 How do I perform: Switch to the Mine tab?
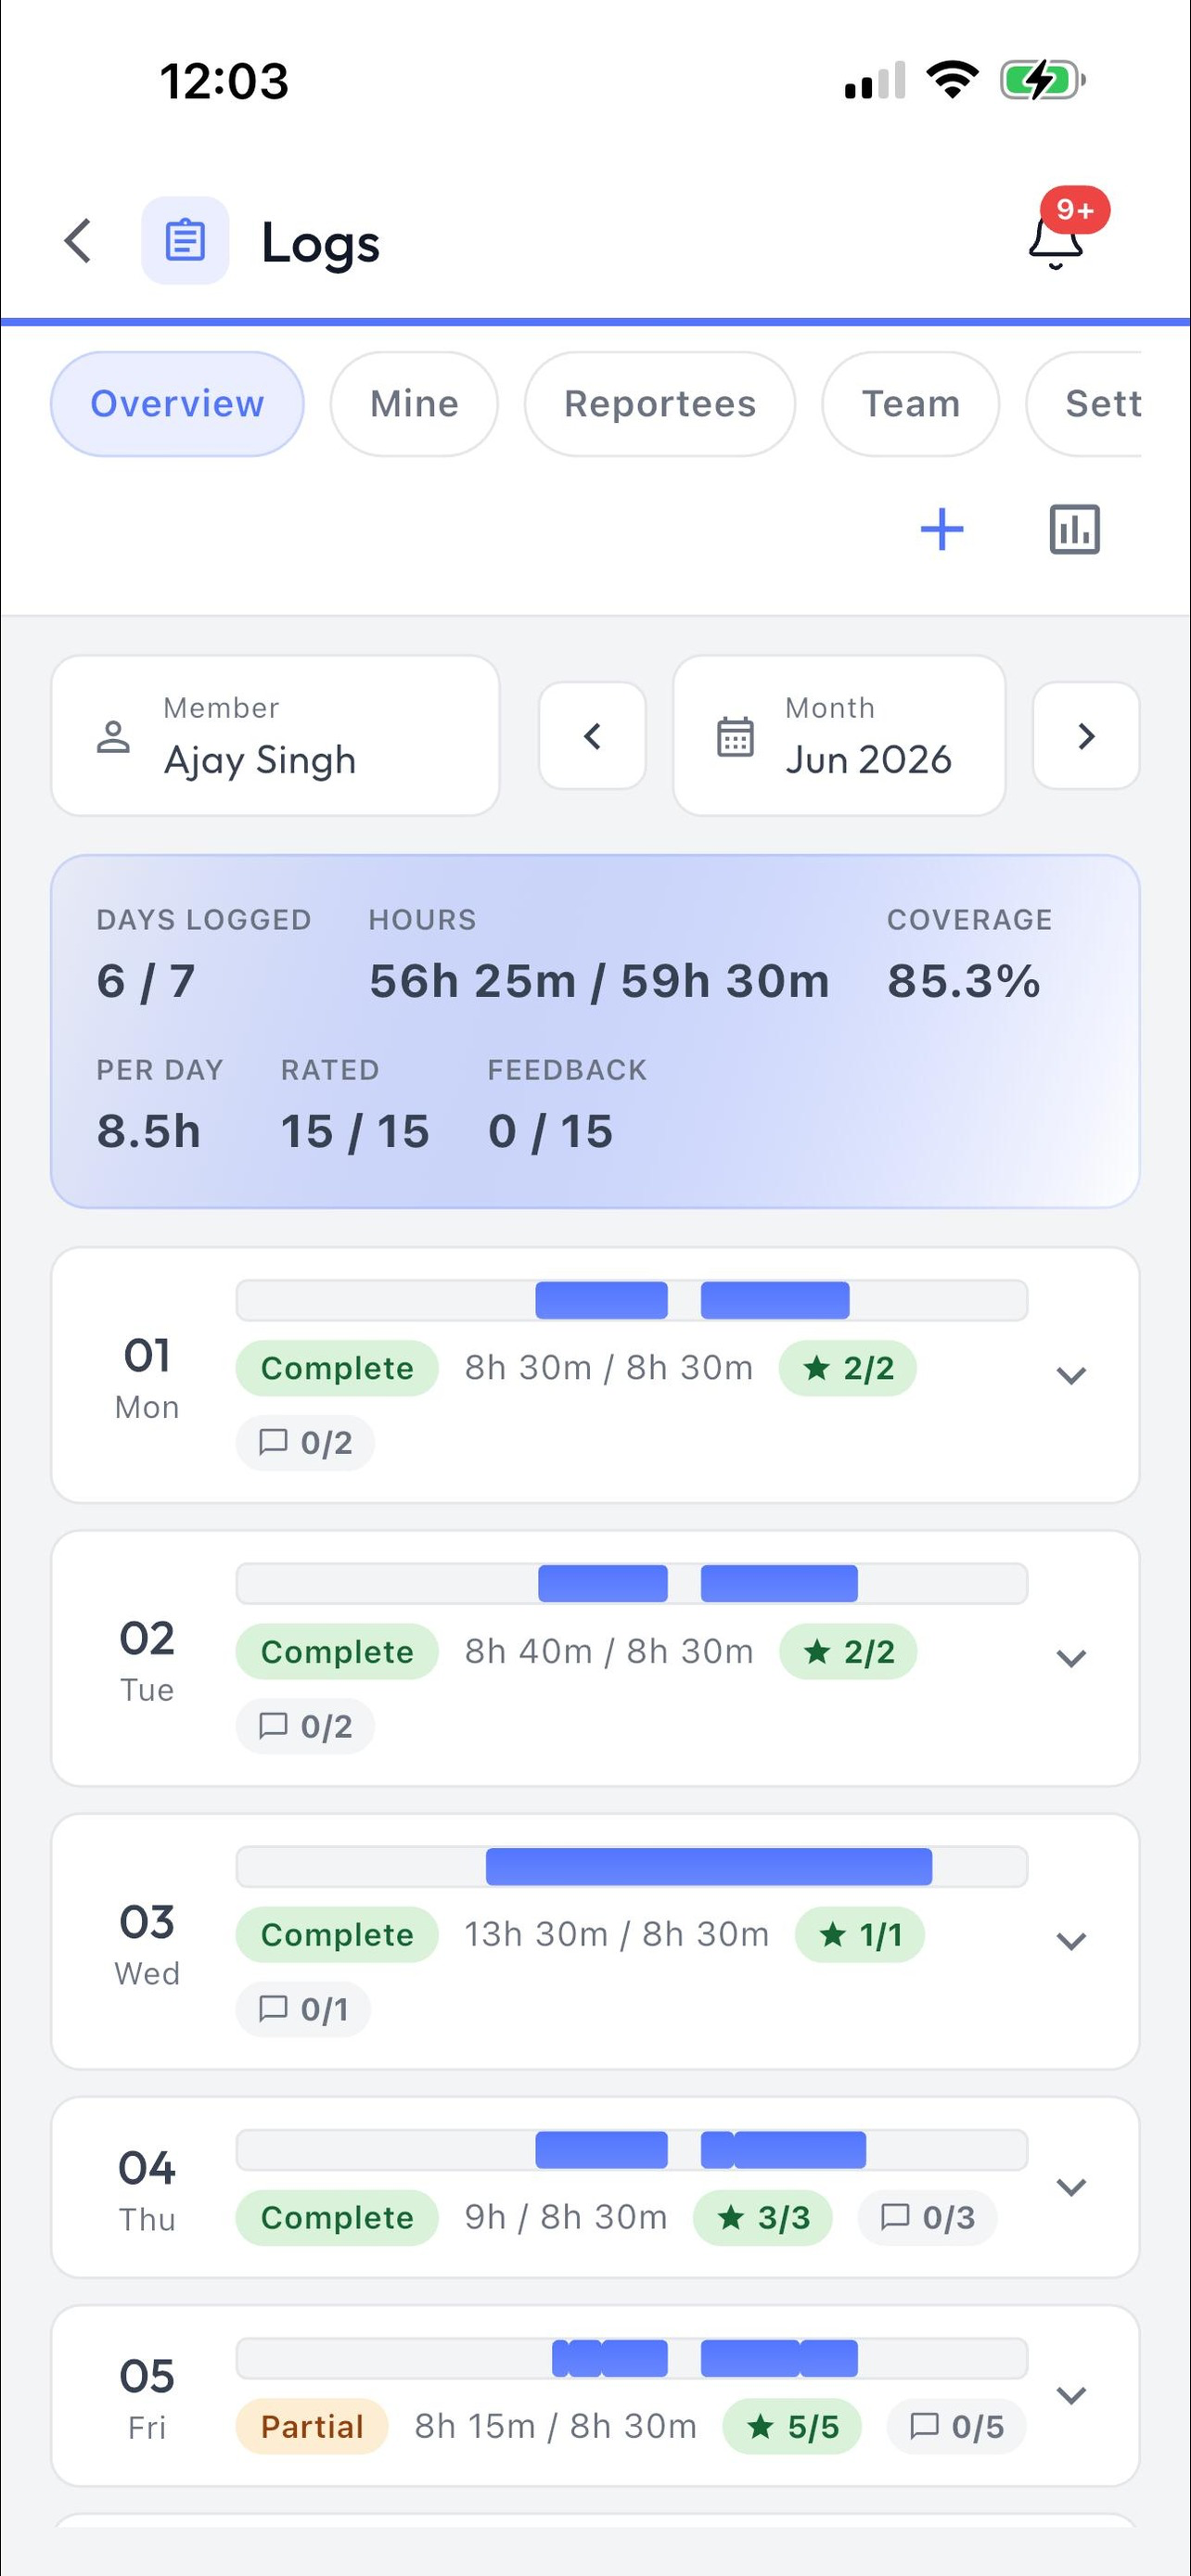coord(414,404)
